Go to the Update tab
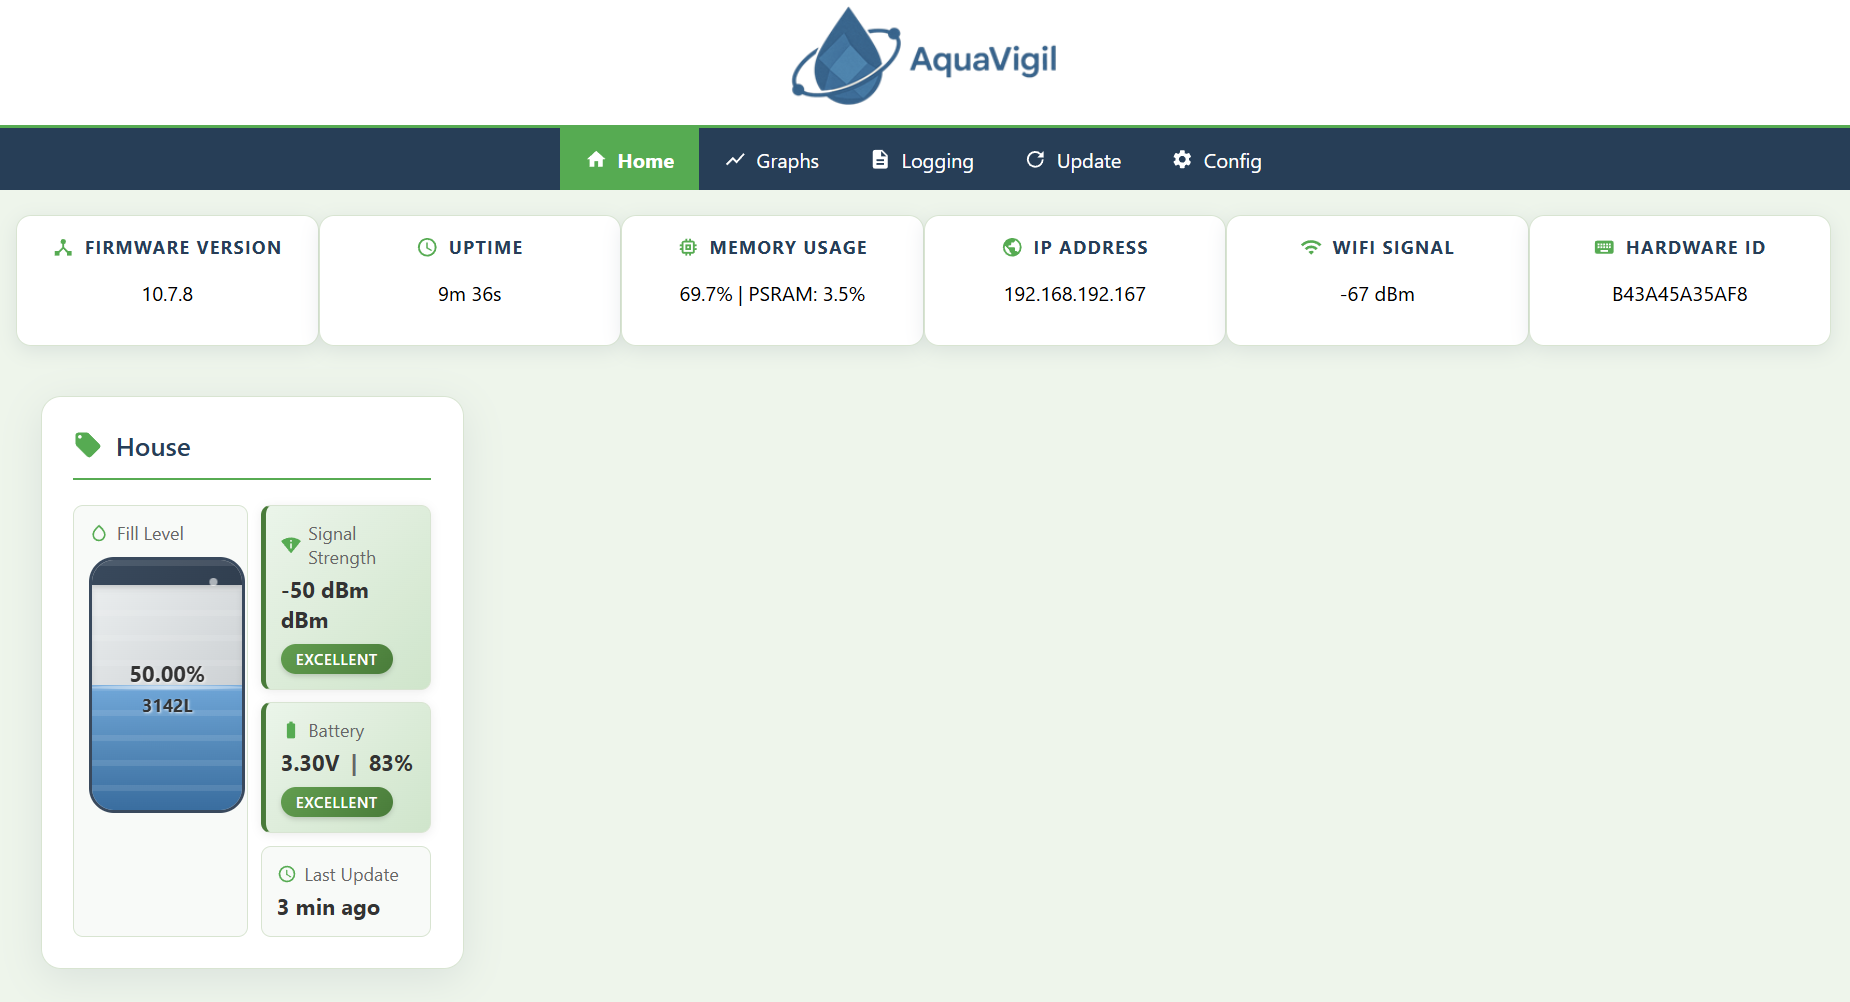Screen dimensions: 1850x1002 1073,160
